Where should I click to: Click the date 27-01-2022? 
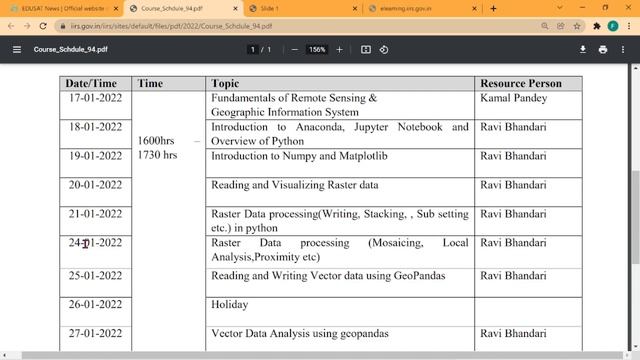95,333
